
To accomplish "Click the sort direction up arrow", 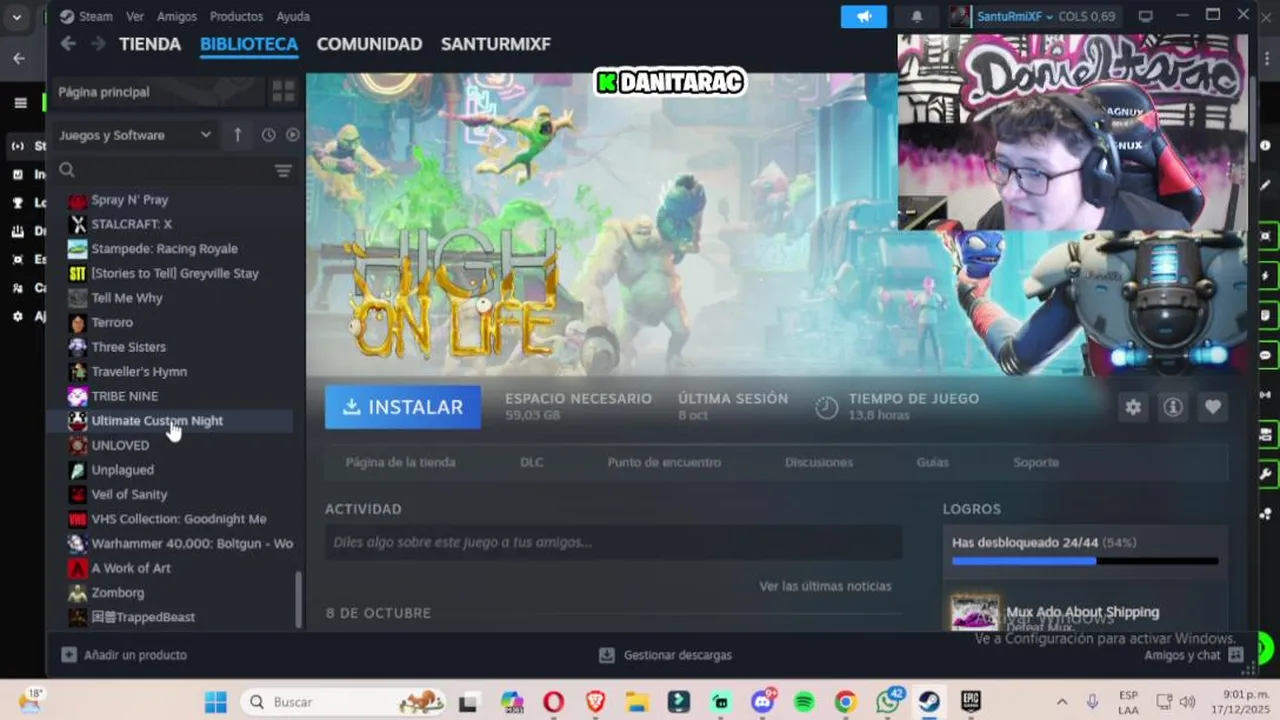I will click(x=237, y=135).
